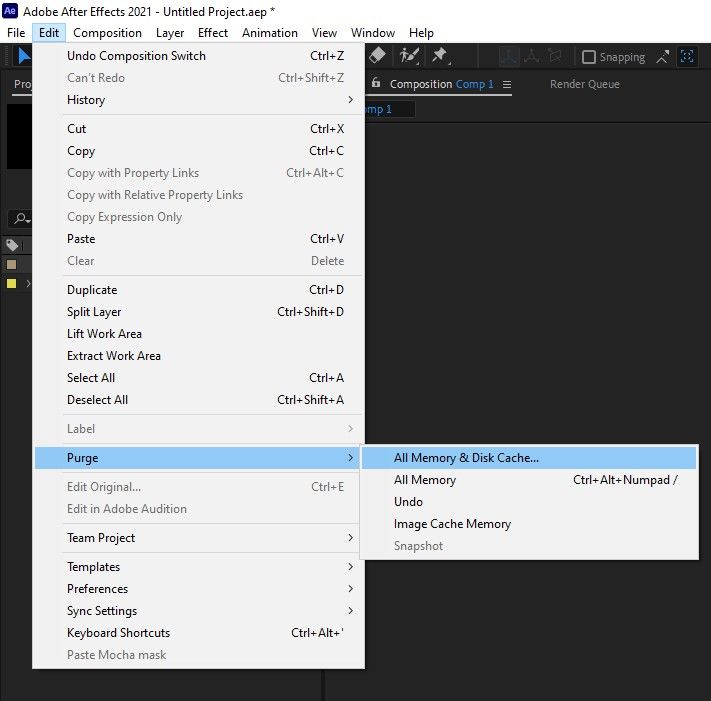Expand the Team Project submenu

[351, 538]
